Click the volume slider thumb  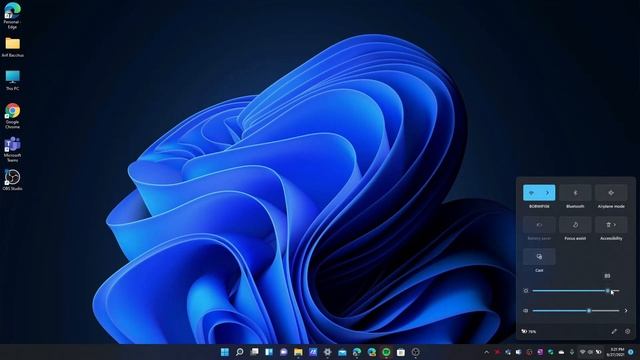589,311
